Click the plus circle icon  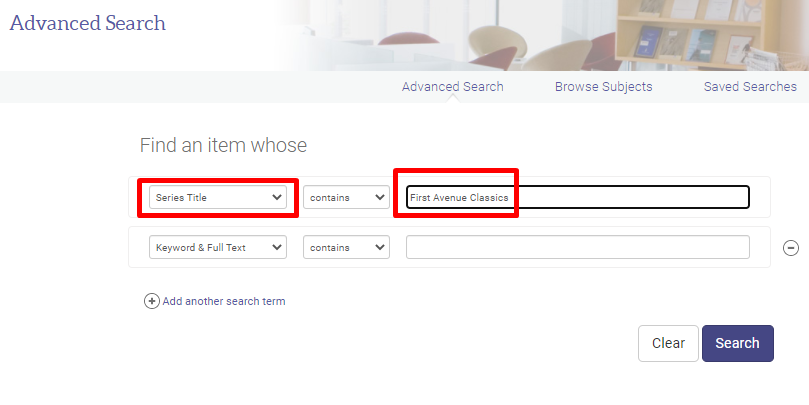pyautogui.click(x=152, y=301)
